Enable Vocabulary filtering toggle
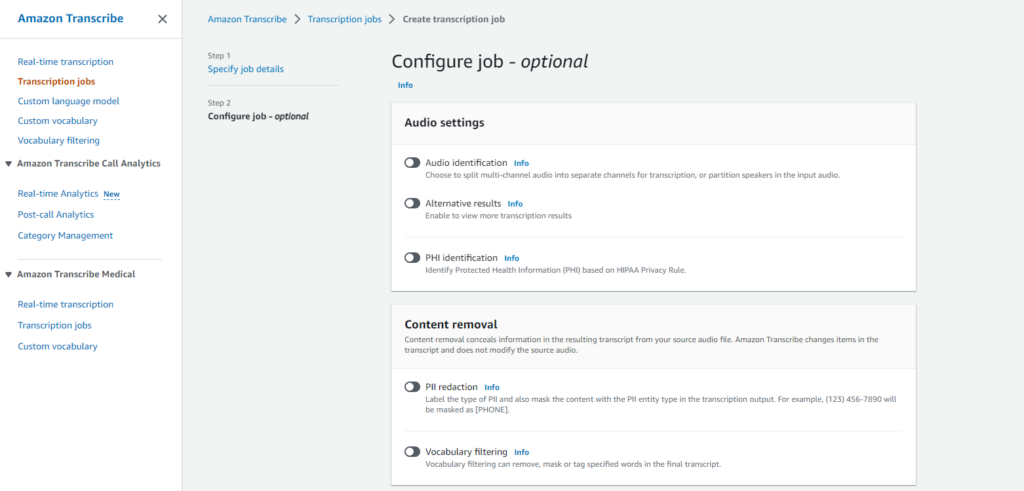This screenshot has width=1024, height=491. (x=412, y=451)
